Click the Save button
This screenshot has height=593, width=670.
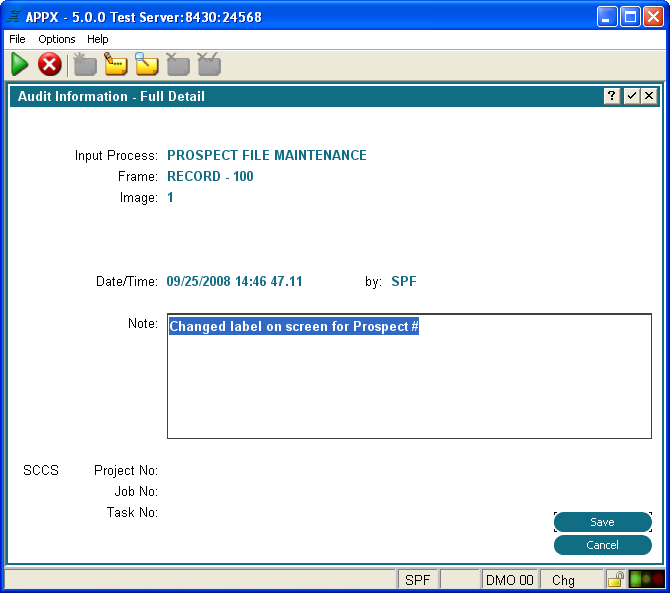pos(602,522)
